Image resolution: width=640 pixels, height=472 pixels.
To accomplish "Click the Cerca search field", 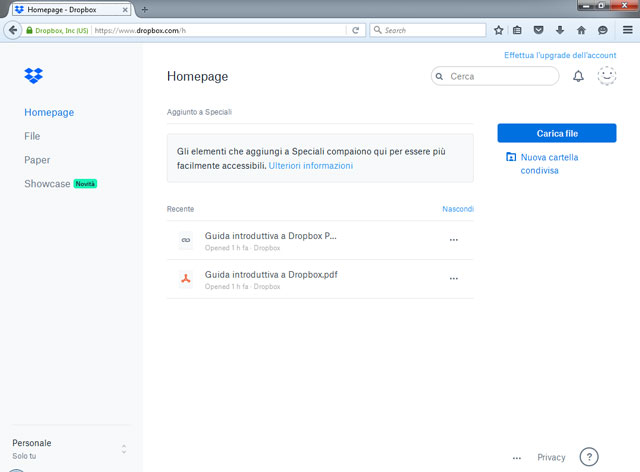I will (495, 76).
